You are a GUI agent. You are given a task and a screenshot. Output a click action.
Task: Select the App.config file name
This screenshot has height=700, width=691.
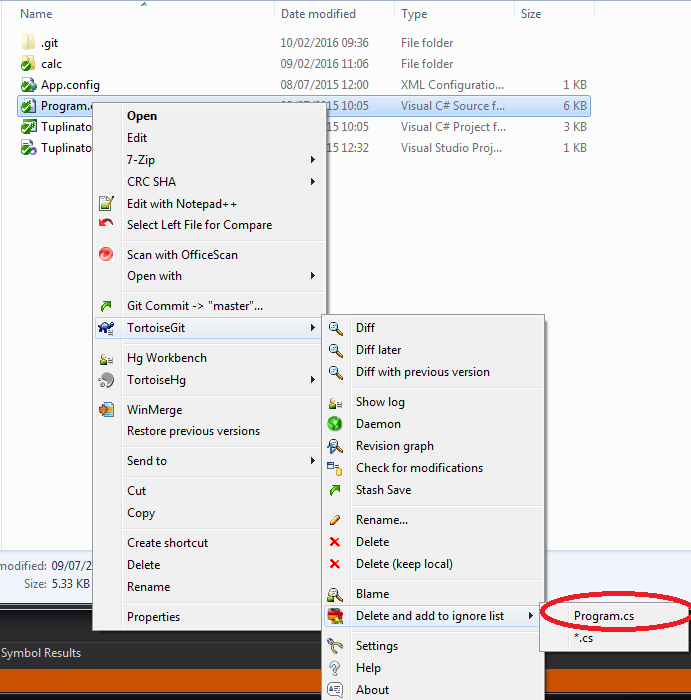click(x=70, y=85)
